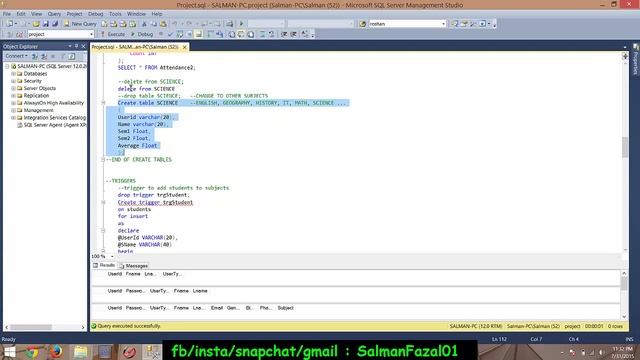
Task: Collapse the Create trigger trgStudent code block
Action: tap(103, 202)
